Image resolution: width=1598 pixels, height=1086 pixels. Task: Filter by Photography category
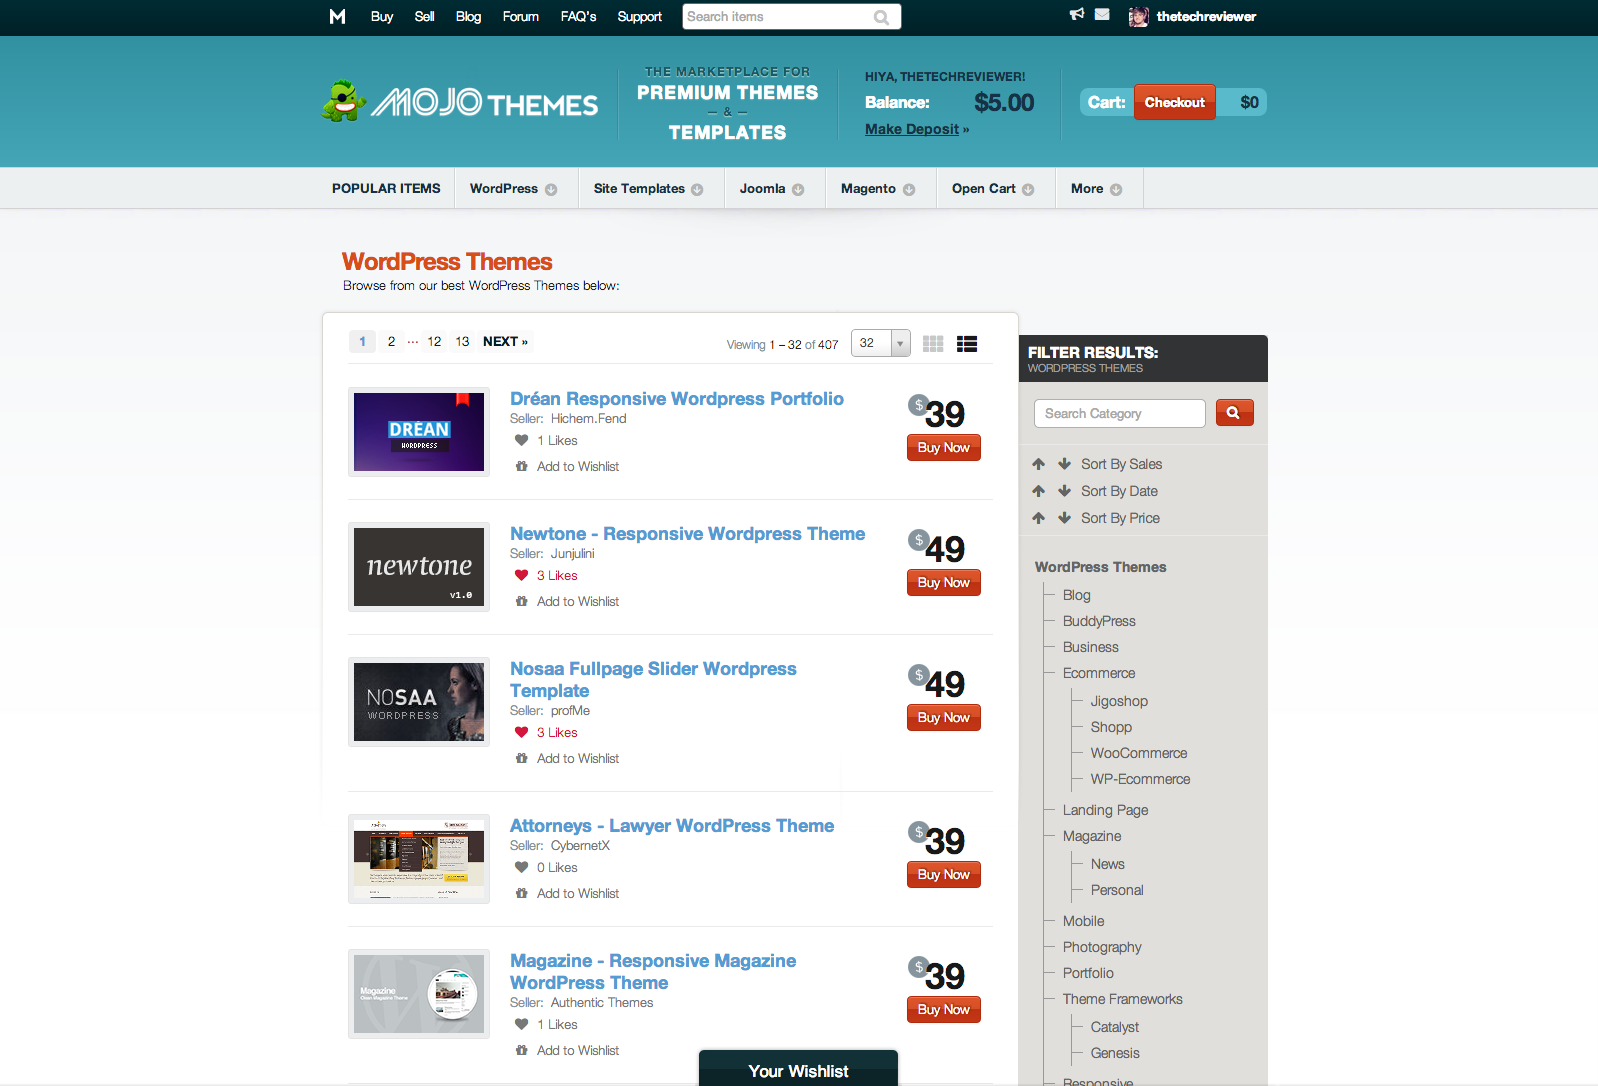pos(1102,947)
